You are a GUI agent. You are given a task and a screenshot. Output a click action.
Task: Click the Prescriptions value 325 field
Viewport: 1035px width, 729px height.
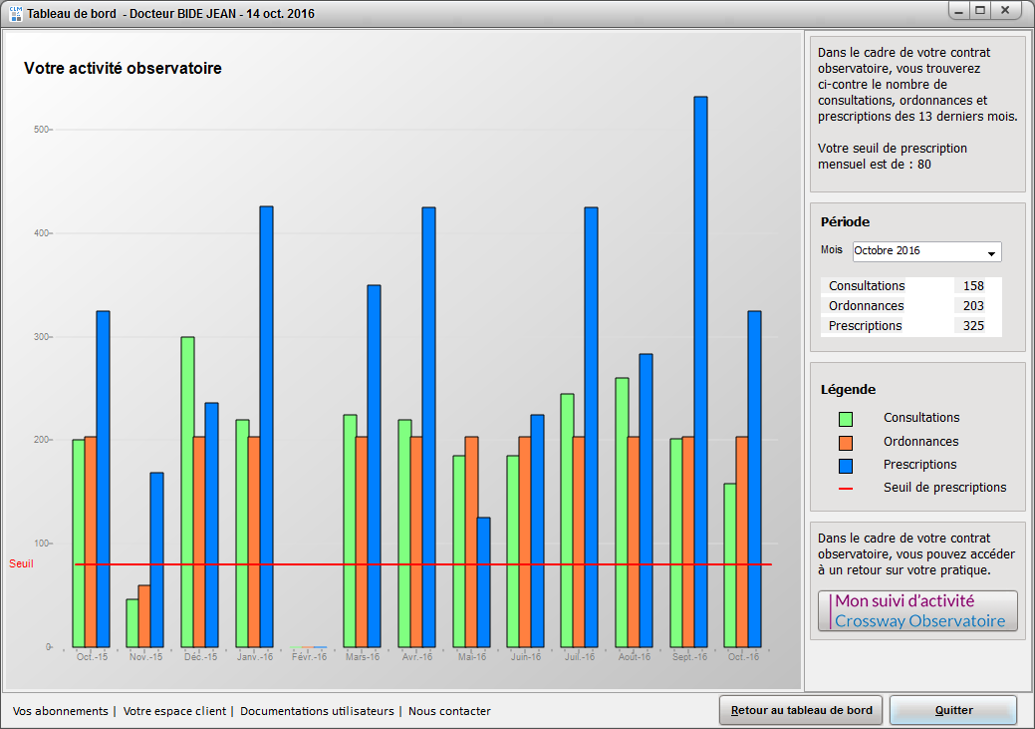coord(972,326)
